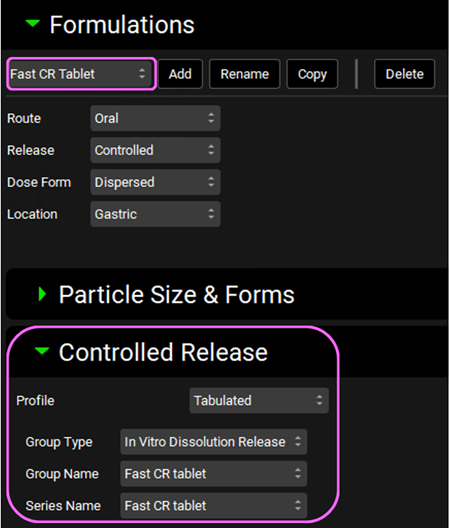Viewport: 450px width, 528px height.
Task: Open the Release dropdown set to Controlled
Action: click(155, 151)
